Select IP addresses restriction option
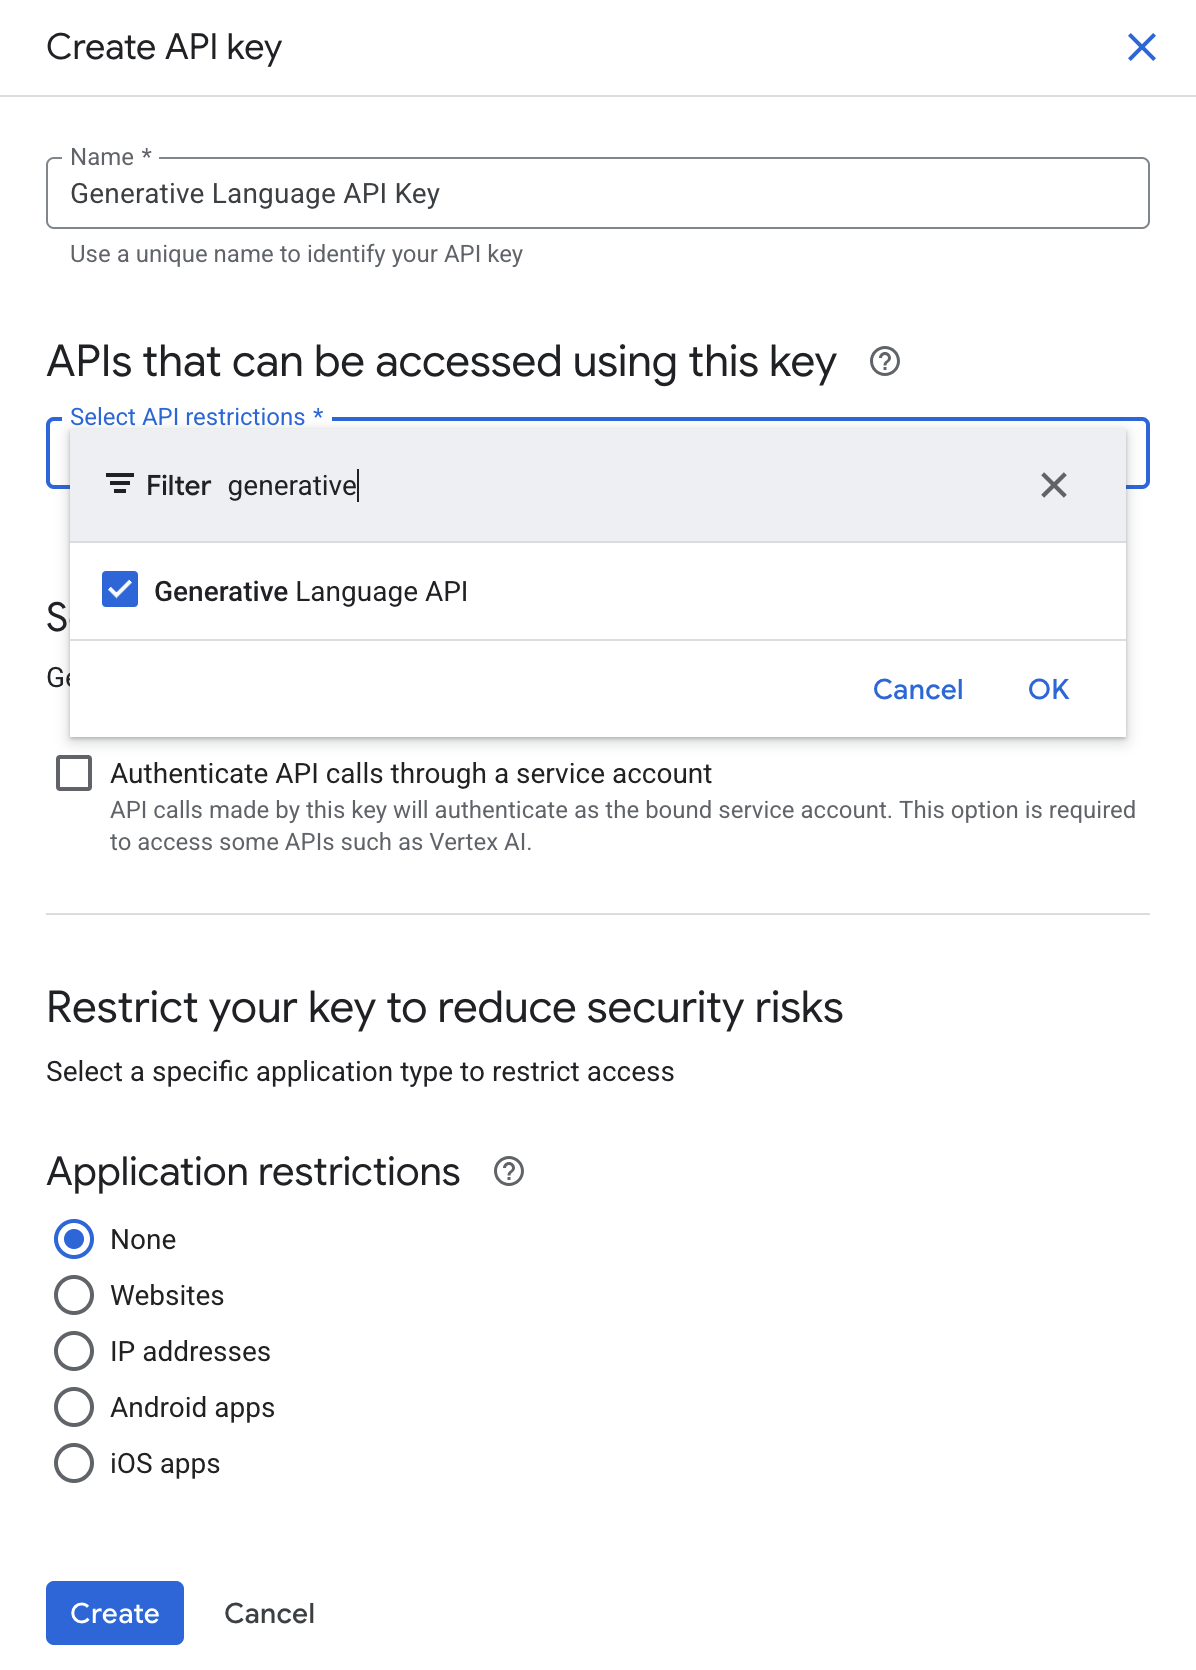Viewport: 1196px width, 1670px height. [73, 1351]
